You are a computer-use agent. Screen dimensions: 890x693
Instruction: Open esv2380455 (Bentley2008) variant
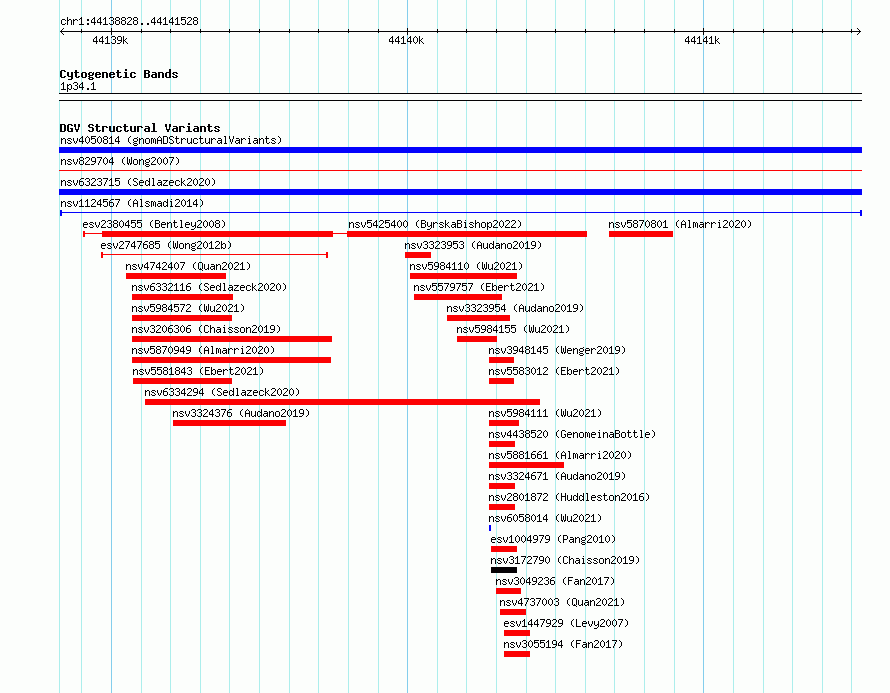coord(154,224)
